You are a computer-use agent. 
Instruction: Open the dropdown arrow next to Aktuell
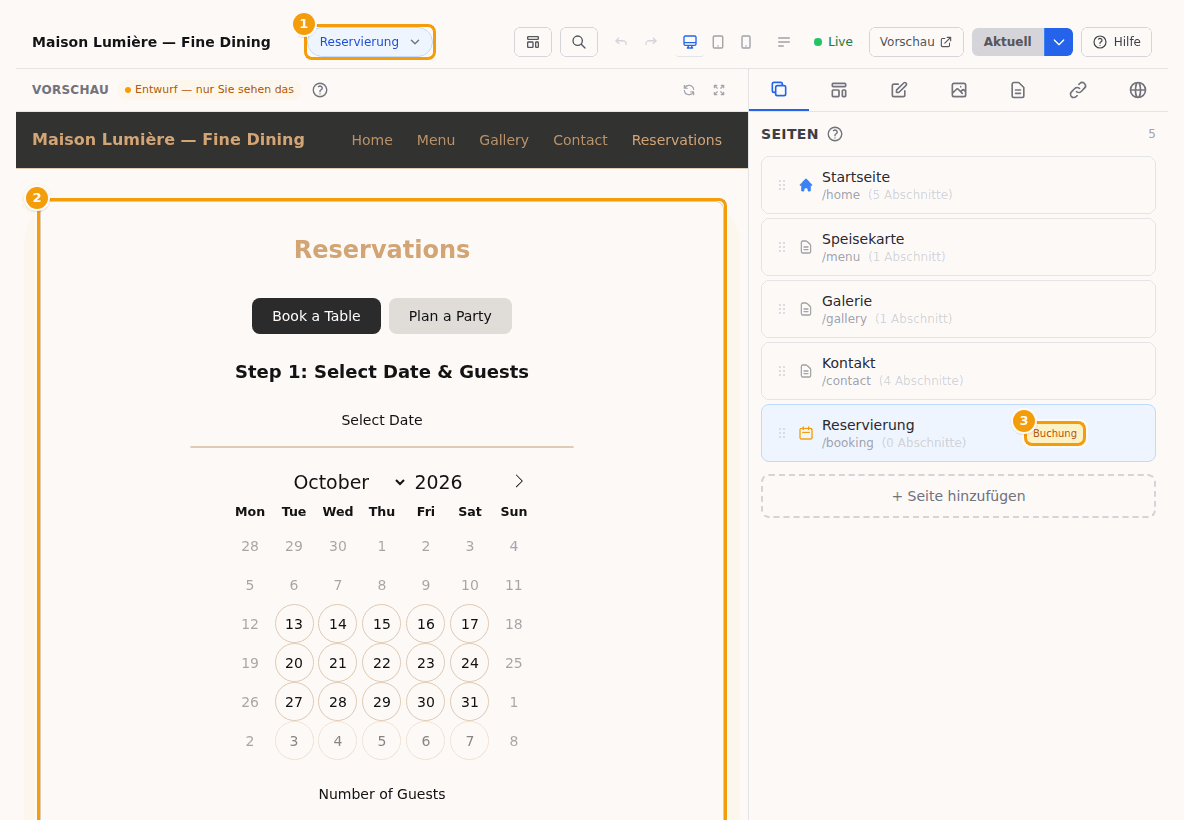(x=1059, y=42)
